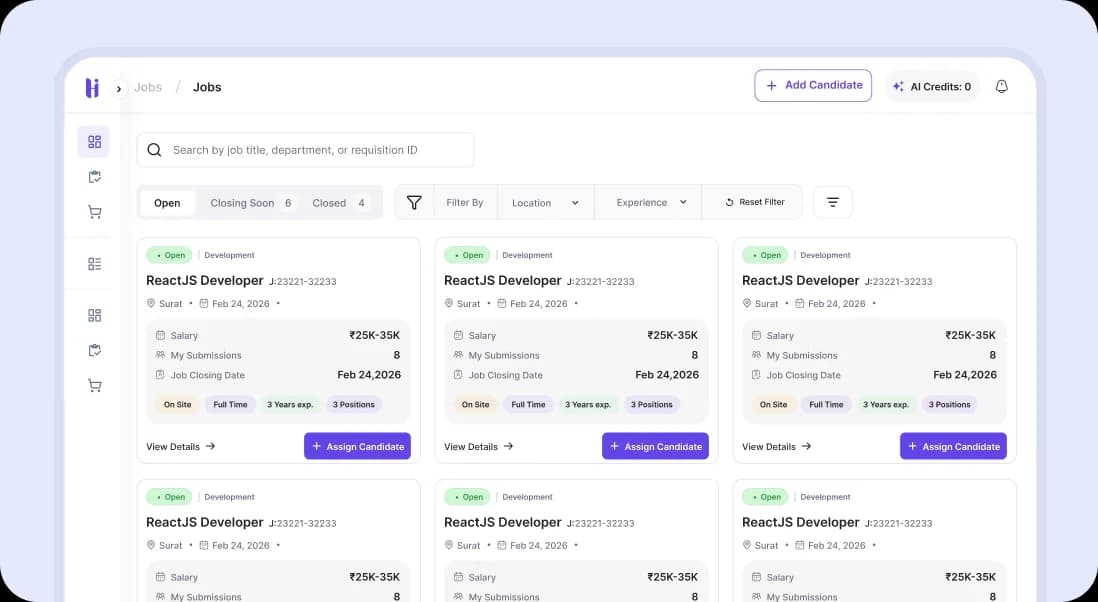Click the app logo in the header
Image resolution: width=1098 pixels, height=602 pixels.
tap(92, 88)
